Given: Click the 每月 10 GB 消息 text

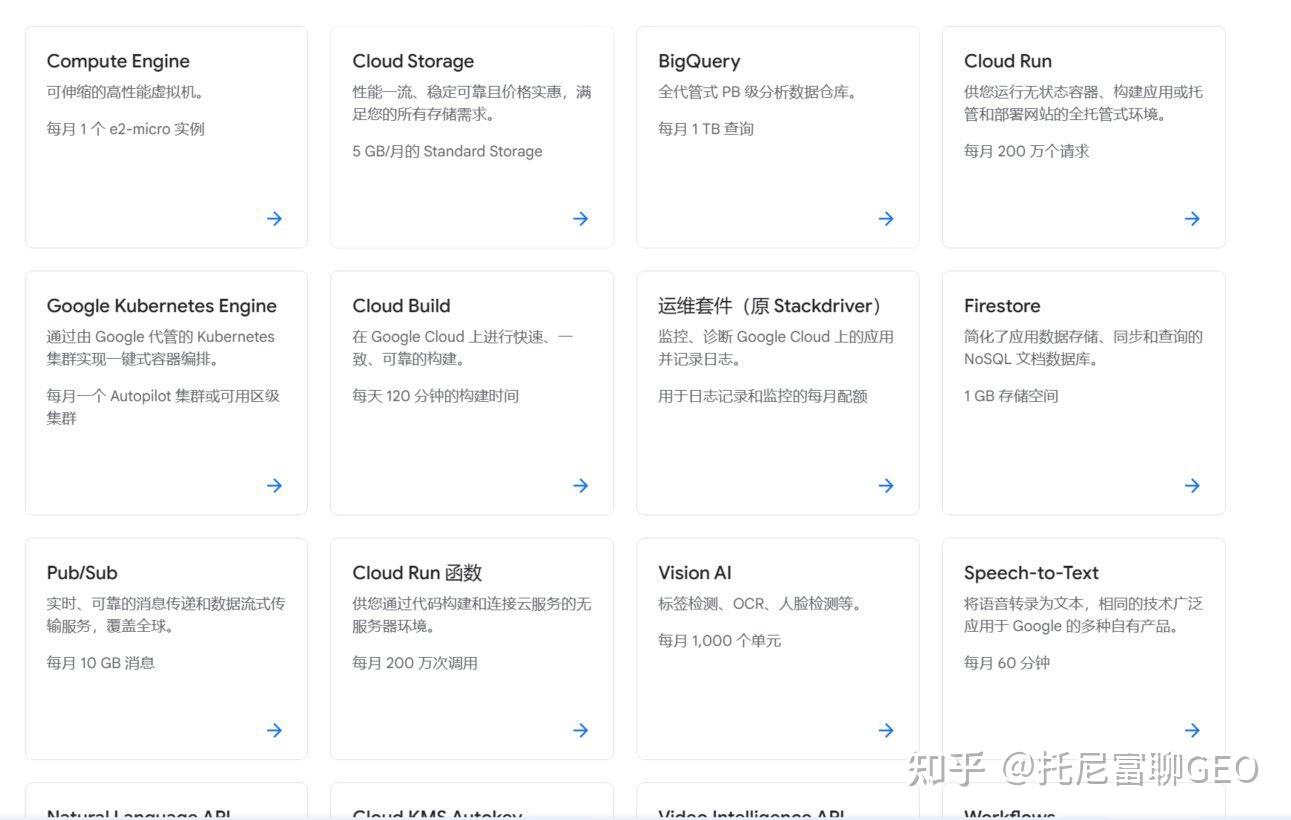Looking at the screenshot, I should [101, 662].
